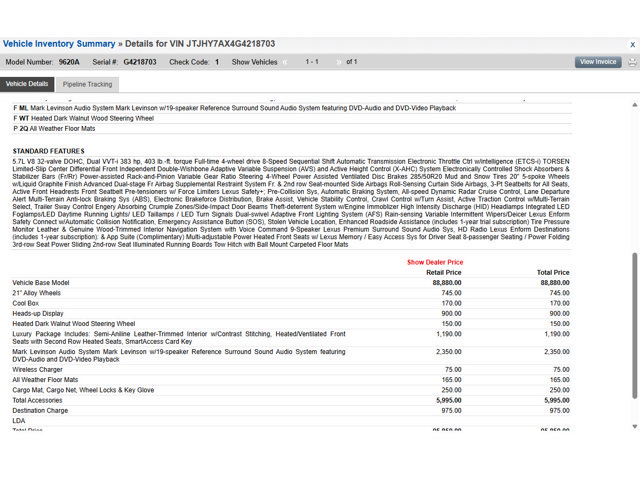This screenshot has height=480, width=640.
Task: Click the All Weather Floor Mats option row 2Q
Action: pyautogui.click(x=292, y=129)
